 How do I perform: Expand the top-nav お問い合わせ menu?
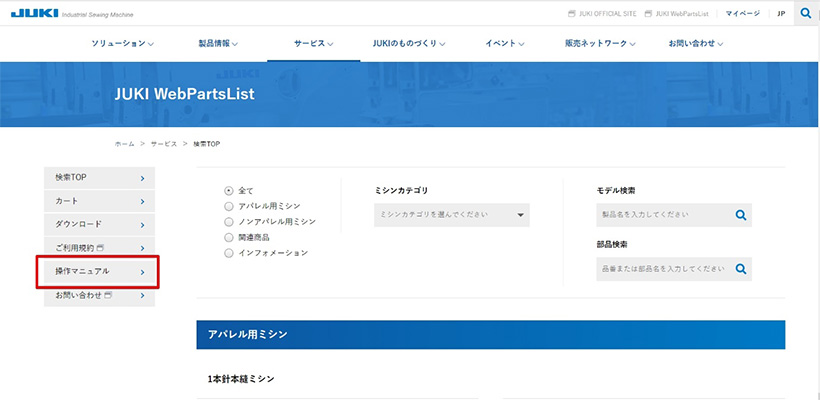(696, 44)
